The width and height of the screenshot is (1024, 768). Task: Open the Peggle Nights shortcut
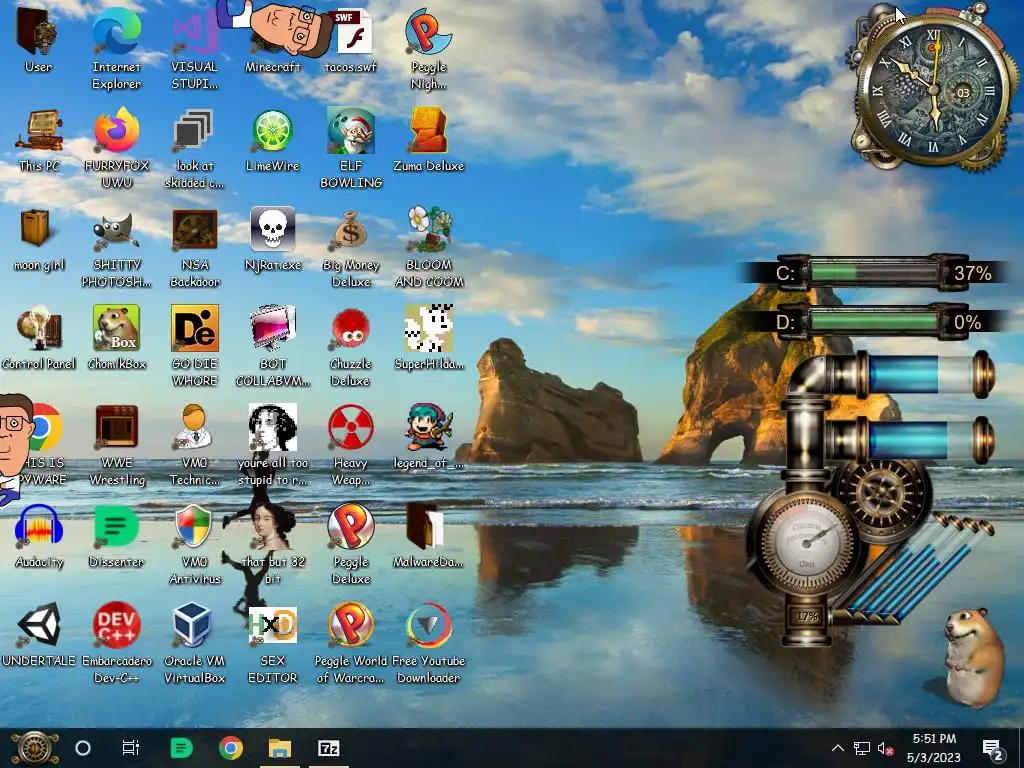coord(428,31)
